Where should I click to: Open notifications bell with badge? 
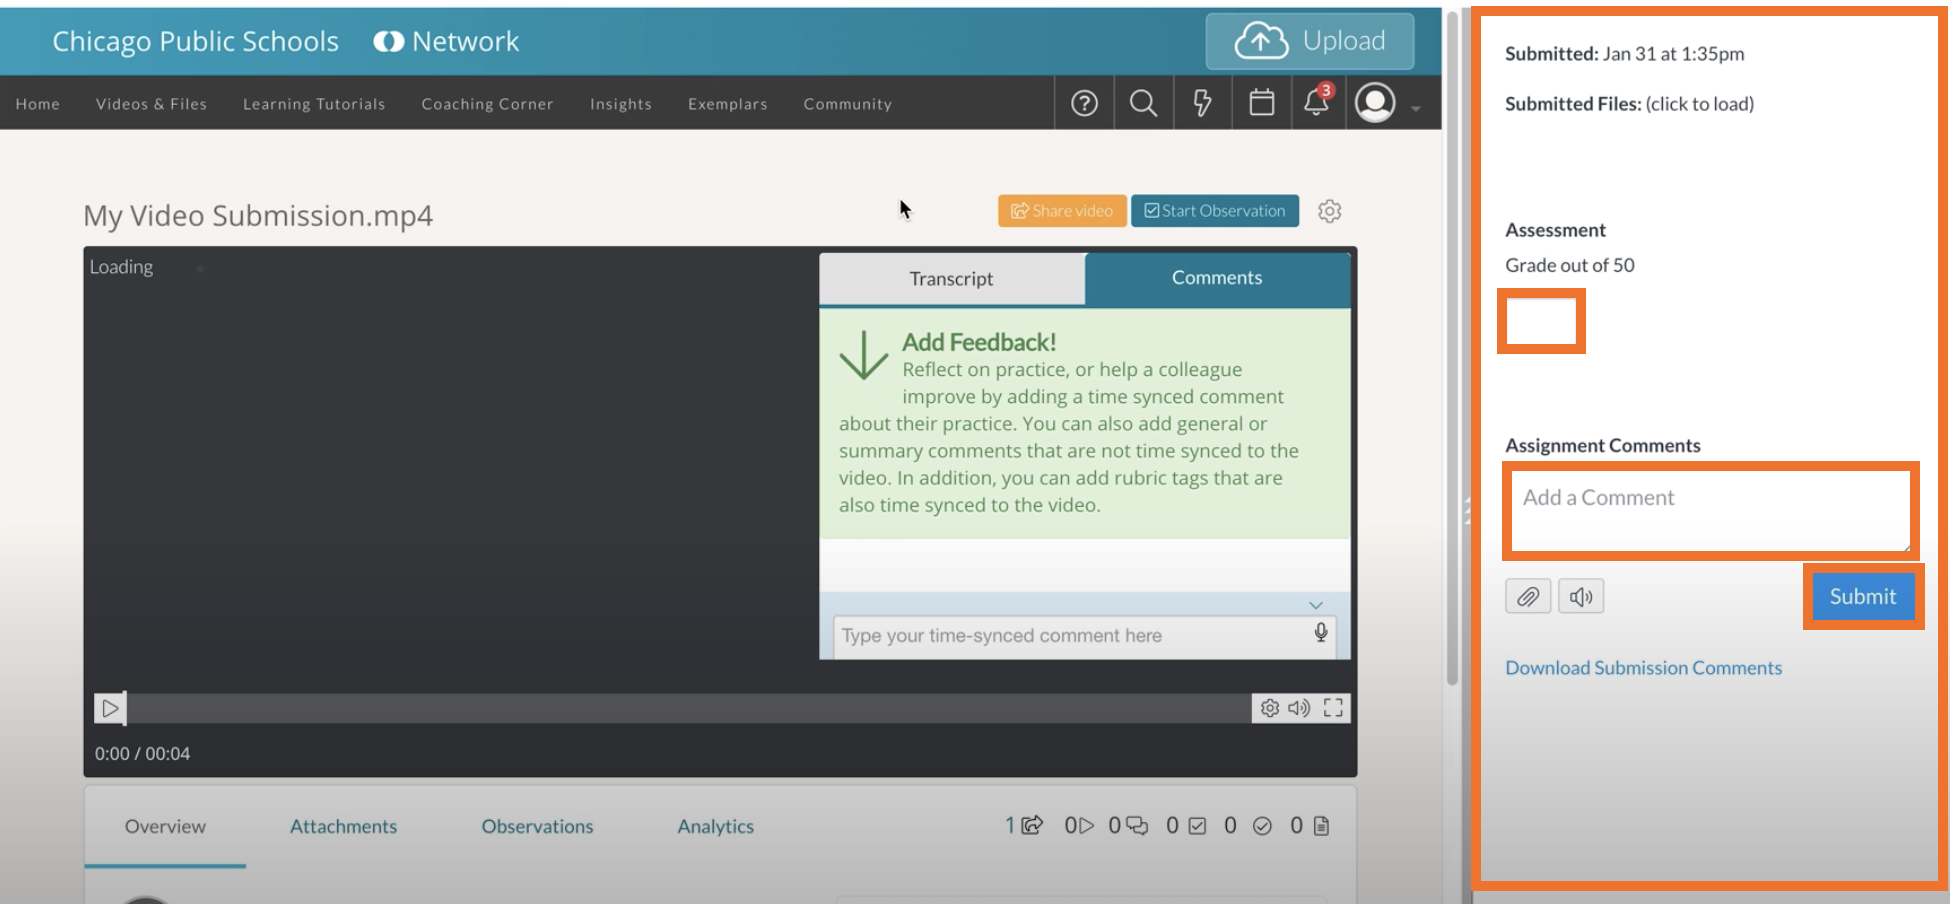click(1317, 102)
